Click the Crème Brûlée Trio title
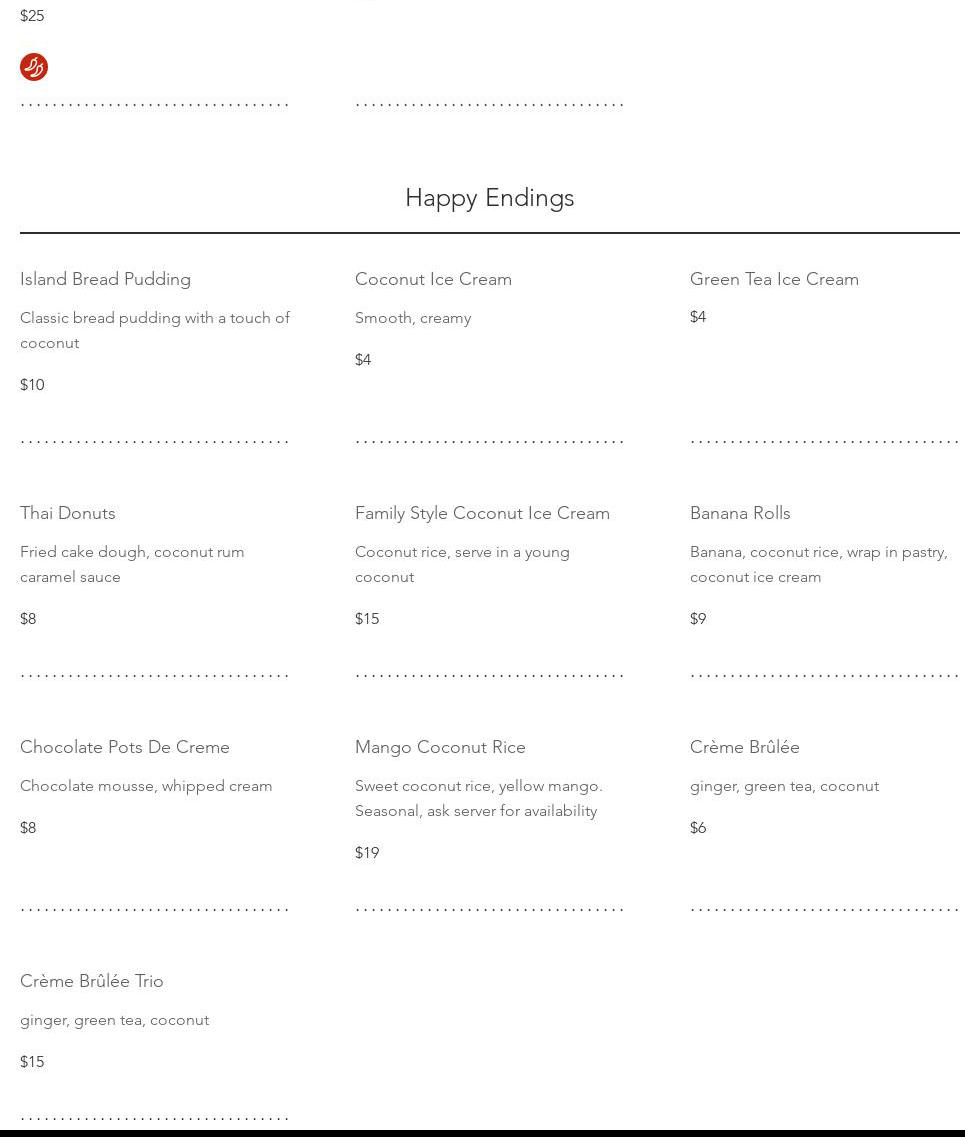Viewport: 965px width, 1137px height. pyautogui.click(x=92, y=981)
